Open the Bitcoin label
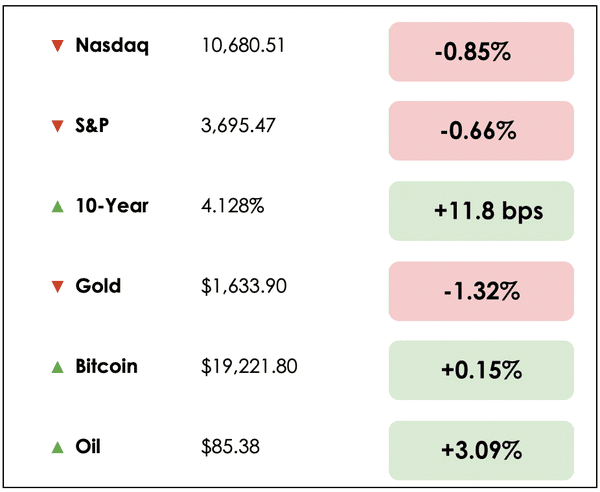The height and width of the screenshot is (492, 600). 107,366
